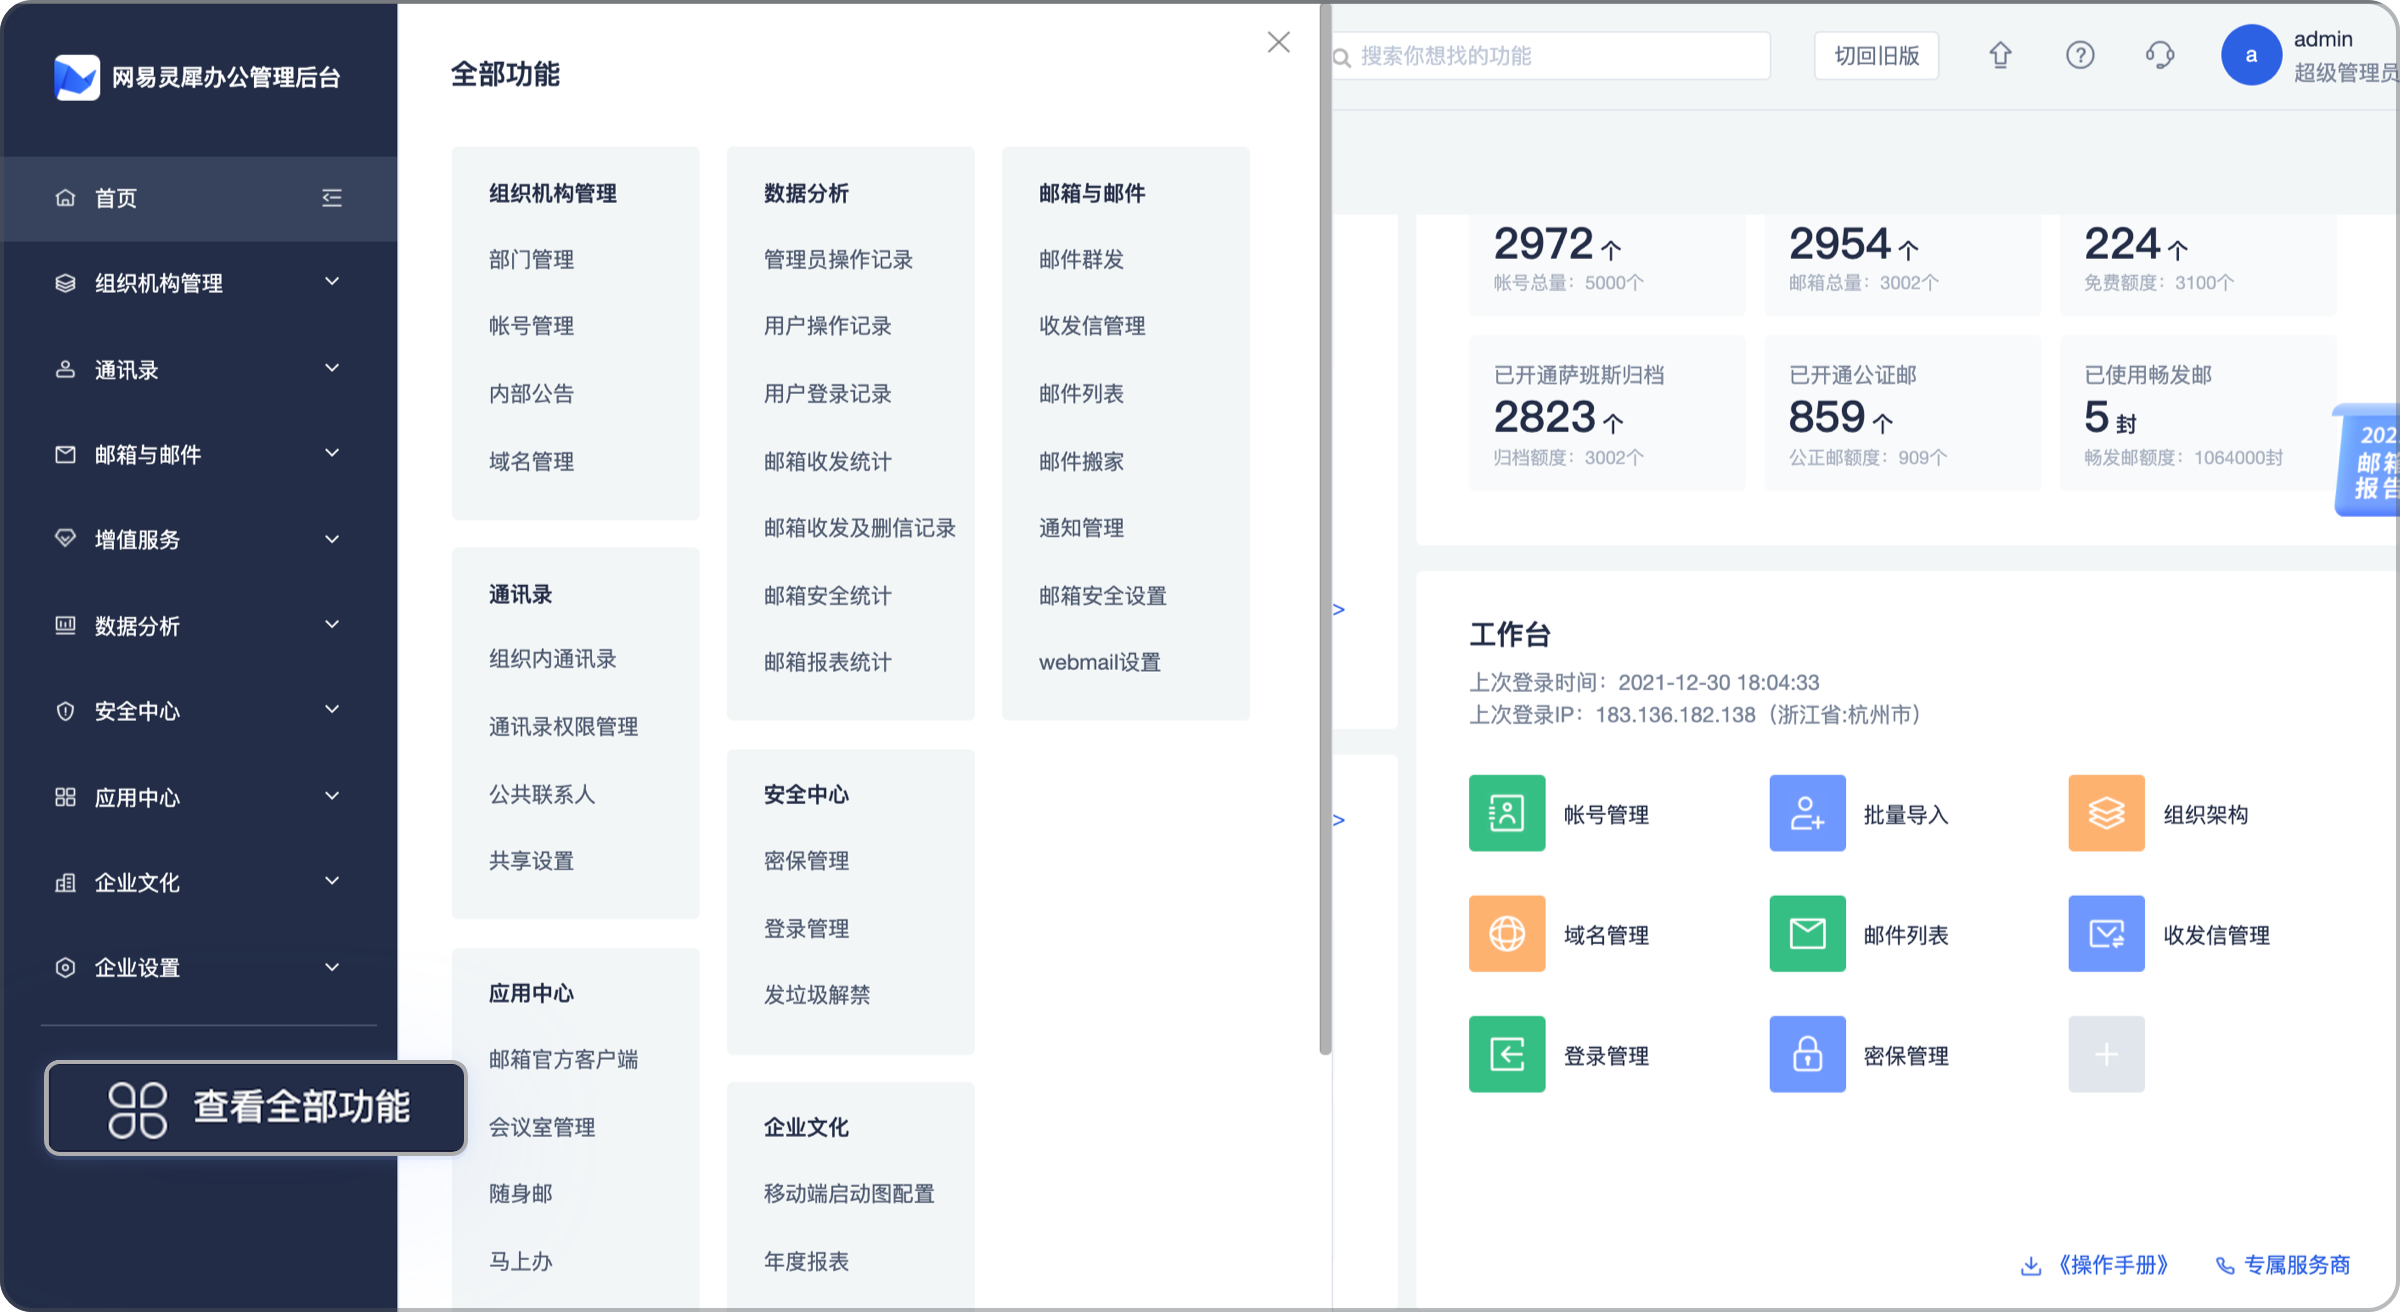The width and height of the screenshot is (2400, 1312).
Task: Click the all-functions panel vertical scrollbar
Action: tap(1325, 530)
